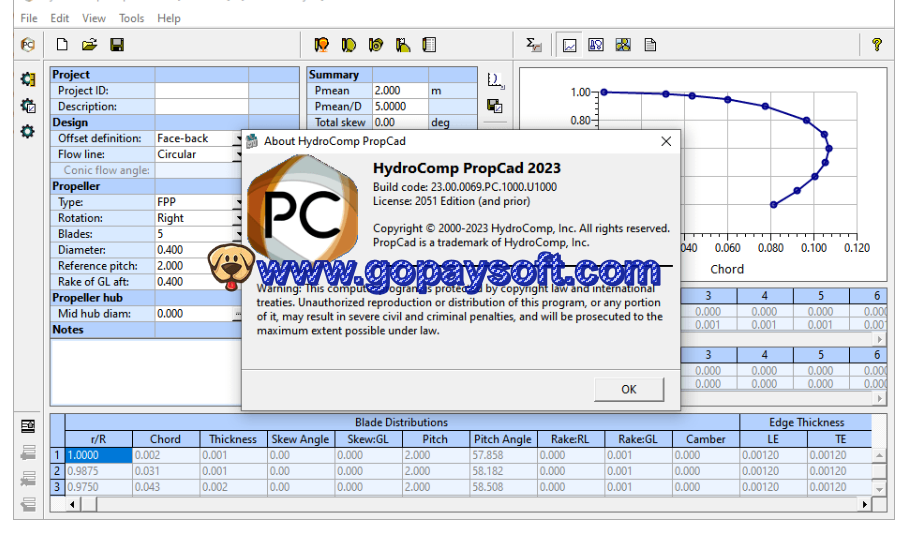Click the top gear icon in left sidebar

tap(27, 79)
